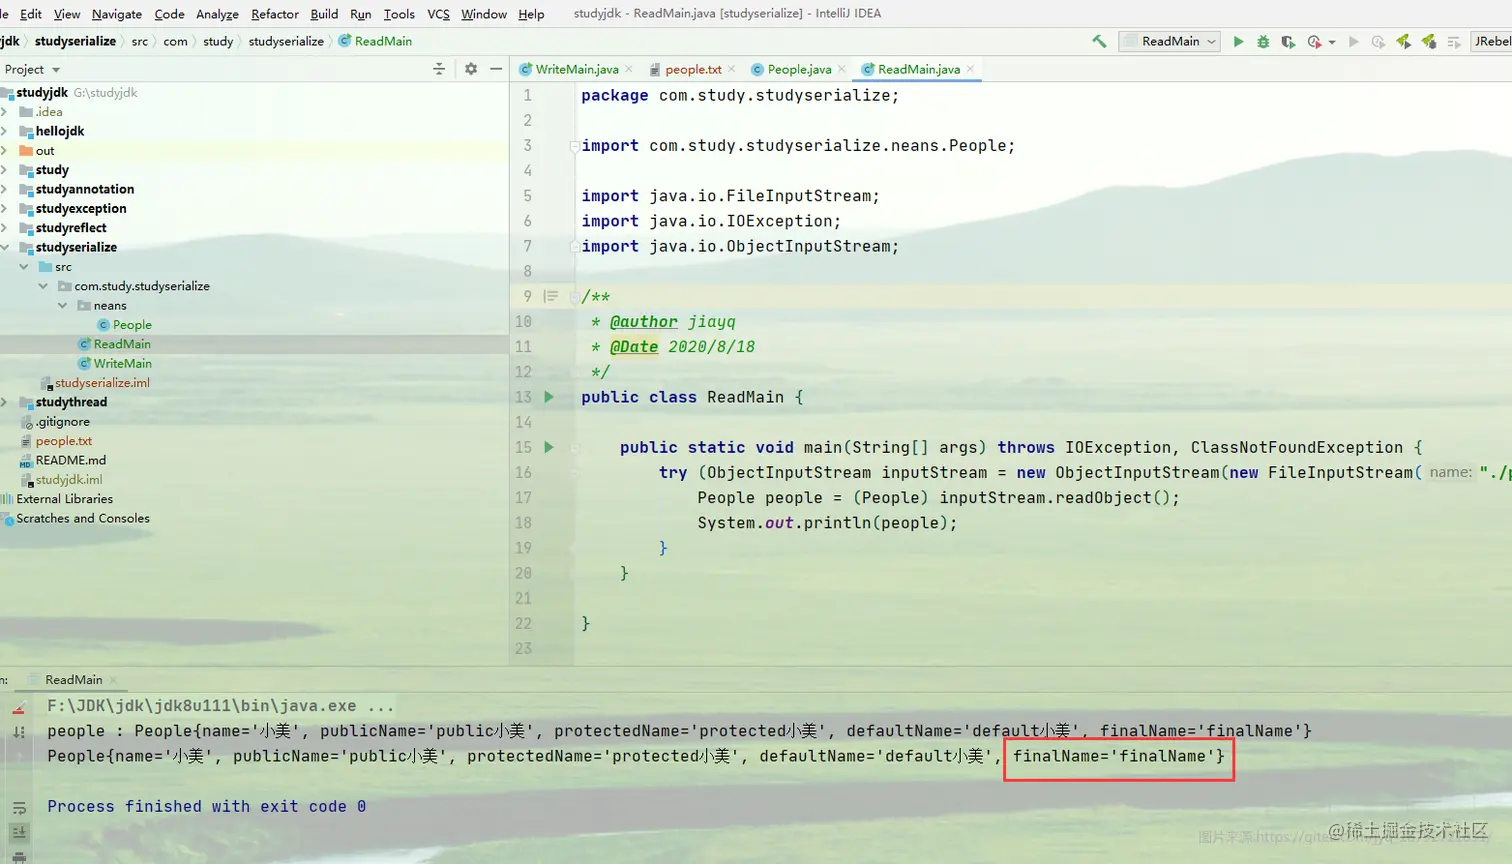
Task: Click the run gutter arrow beside class ReadMain
Action: tap(549, 397)
